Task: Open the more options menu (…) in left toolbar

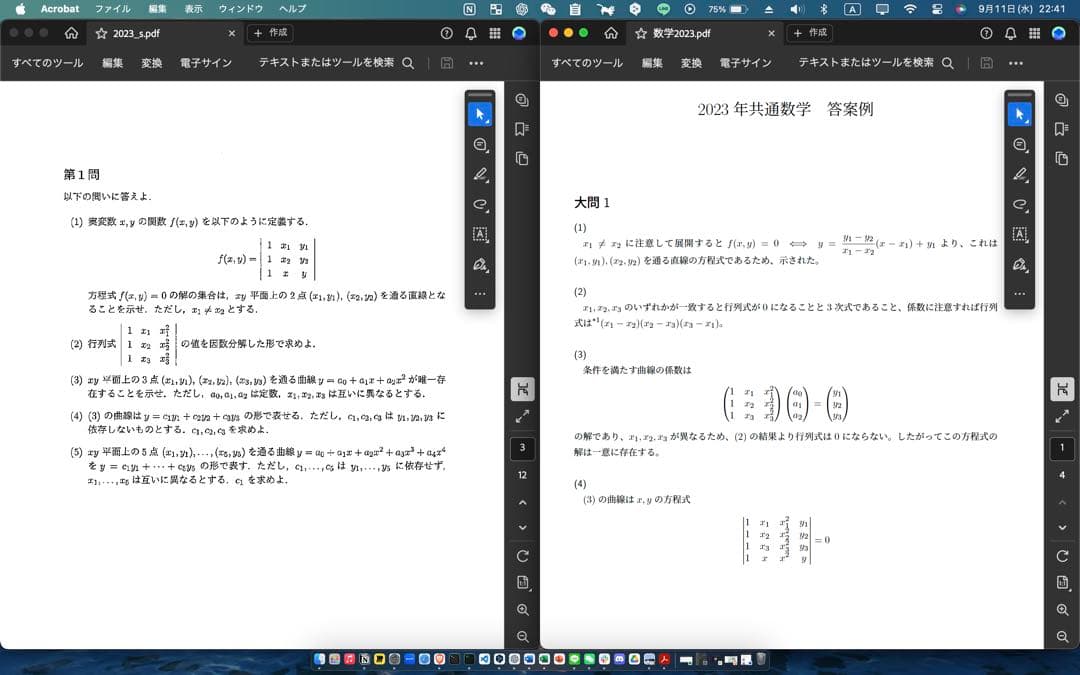Action: click(x=476, y=62)
